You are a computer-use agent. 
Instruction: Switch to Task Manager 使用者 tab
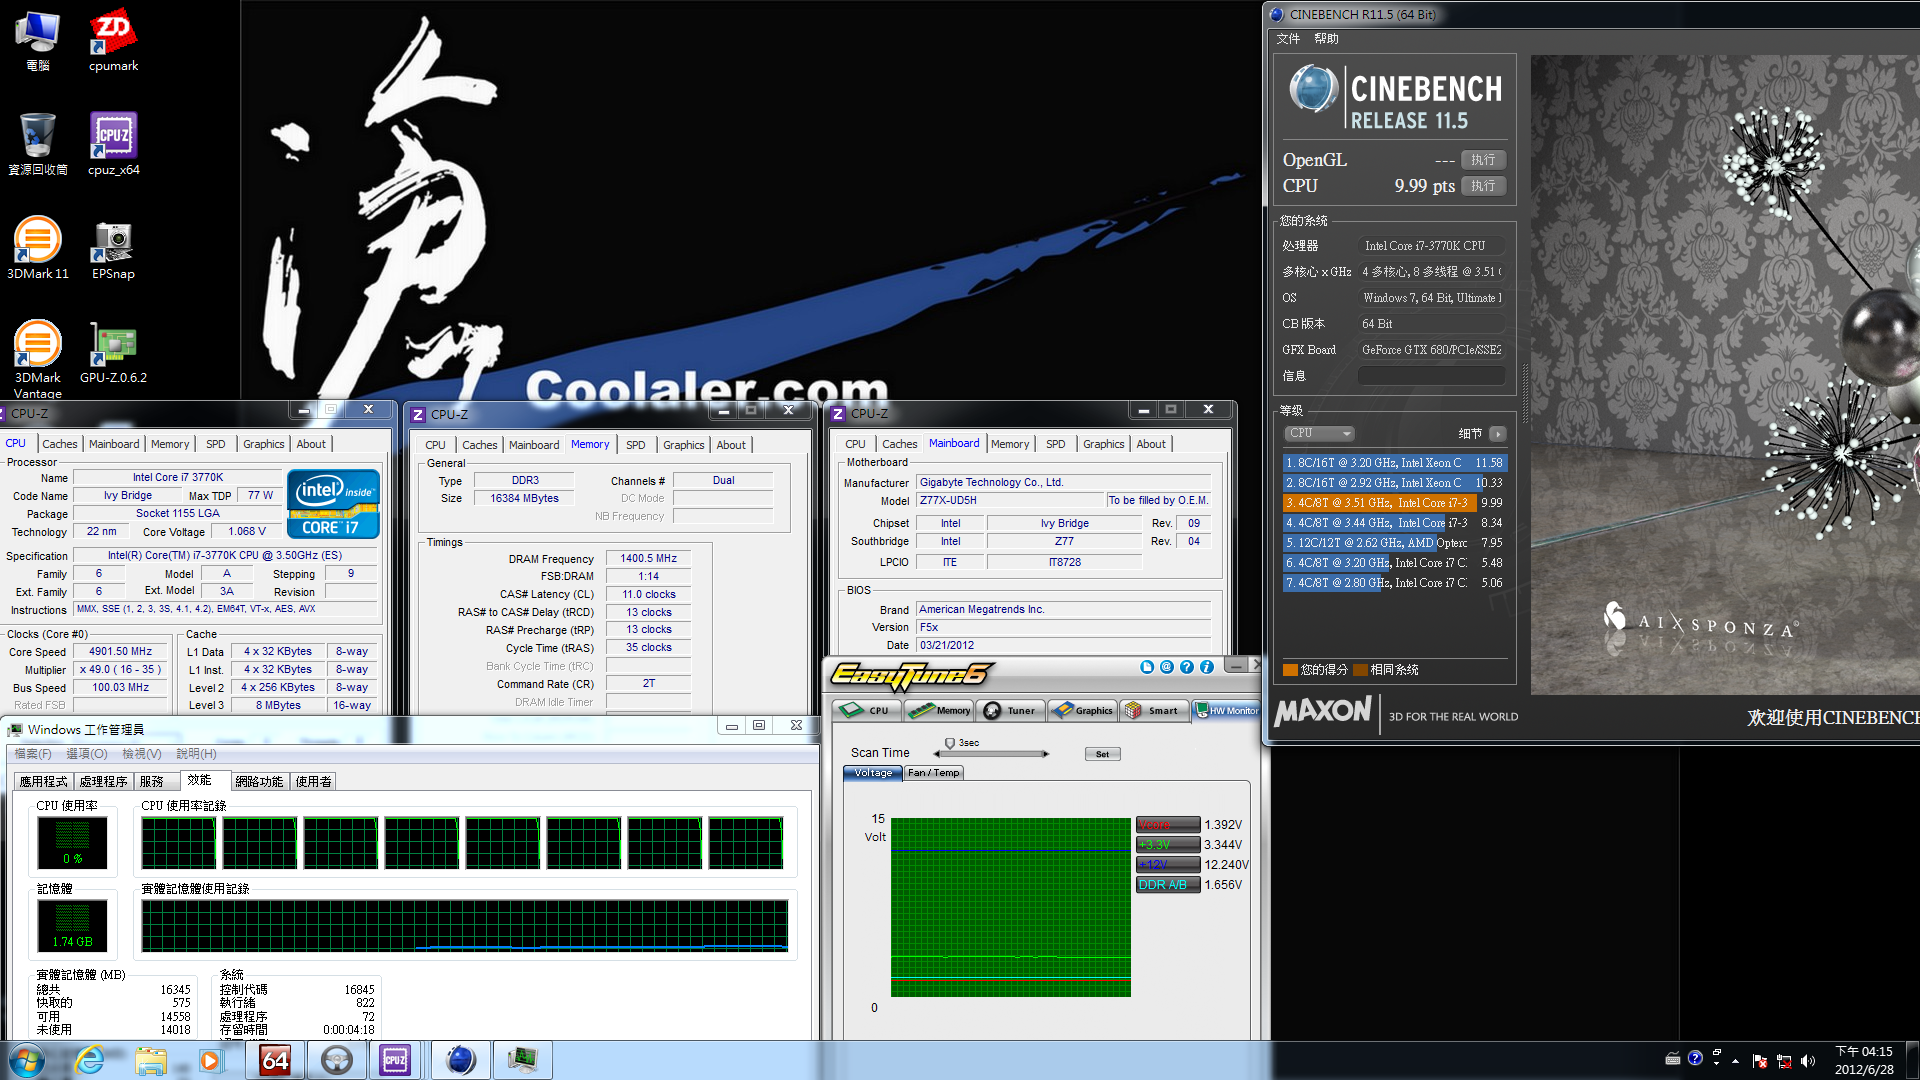pos(314,781)
